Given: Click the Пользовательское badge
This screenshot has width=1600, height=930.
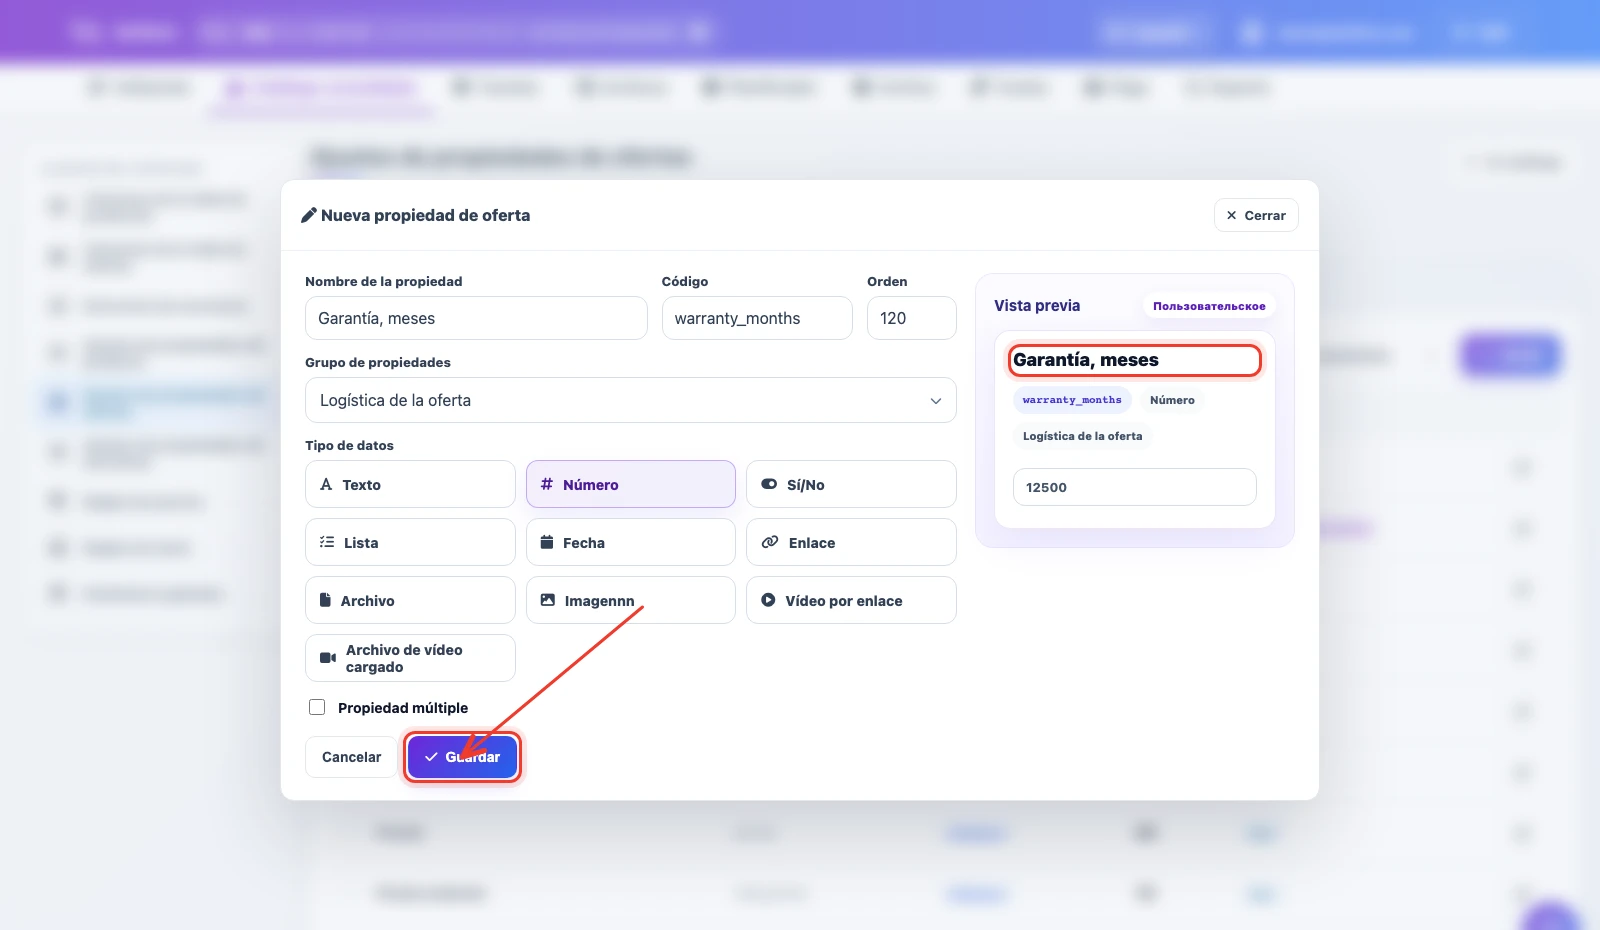Looking at the screenshot, I should 1209,306.
